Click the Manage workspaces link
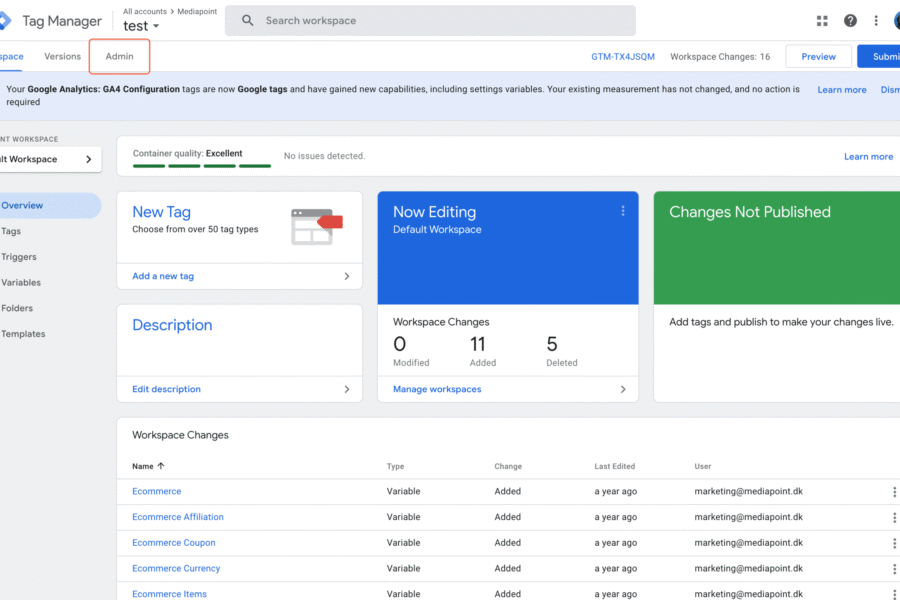The width and height of the screenshot is (900, 600). point(437,389)
